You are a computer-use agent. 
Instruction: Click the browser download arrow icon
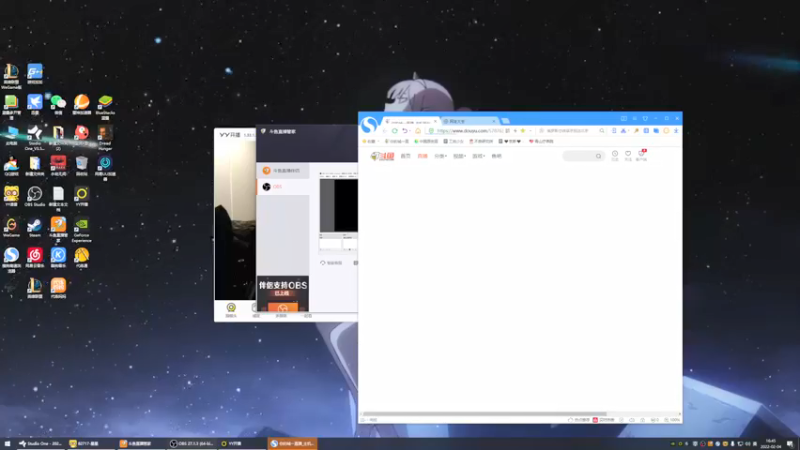coord(676,131)
